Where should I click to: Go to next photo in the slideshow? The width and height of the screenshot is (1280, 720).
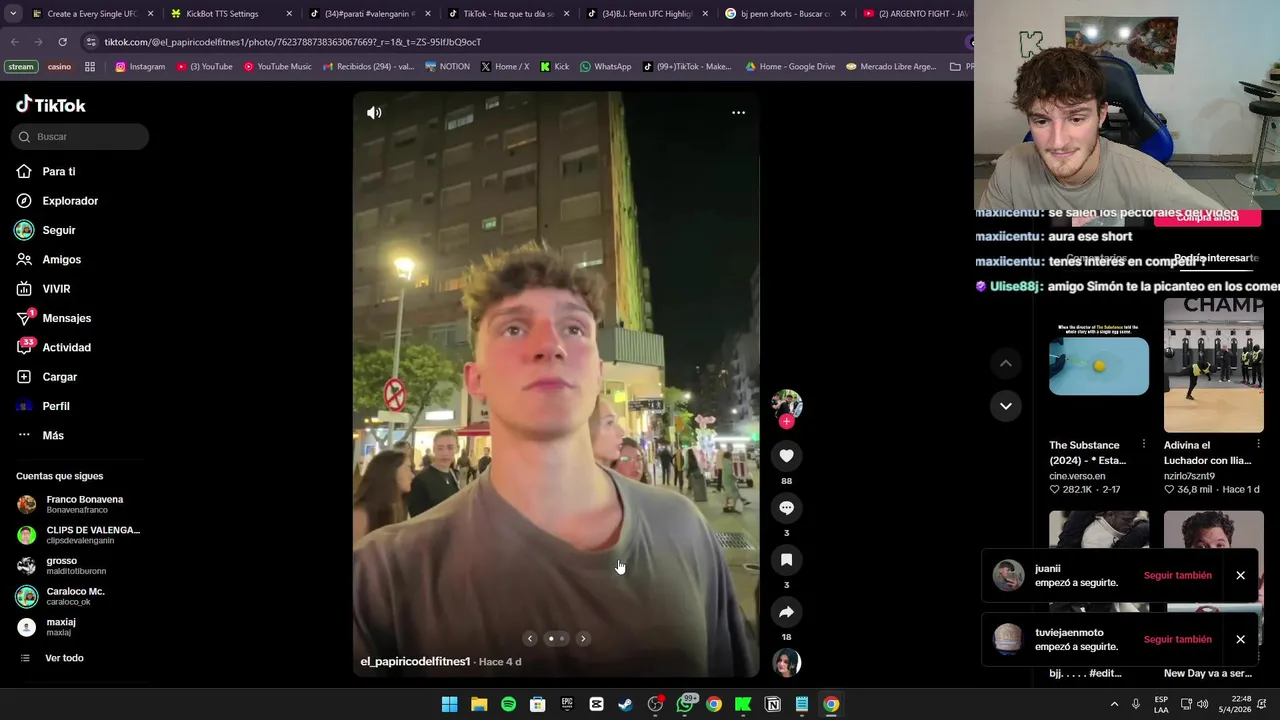583,638
